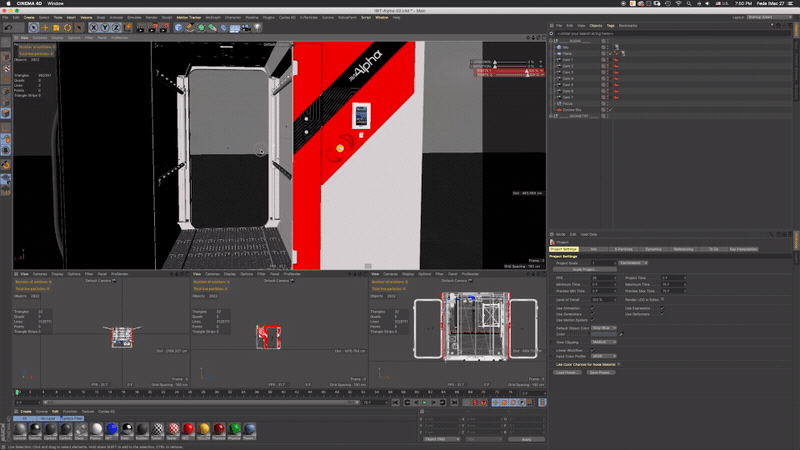Click the coordinate system icon

coord(128,28)
